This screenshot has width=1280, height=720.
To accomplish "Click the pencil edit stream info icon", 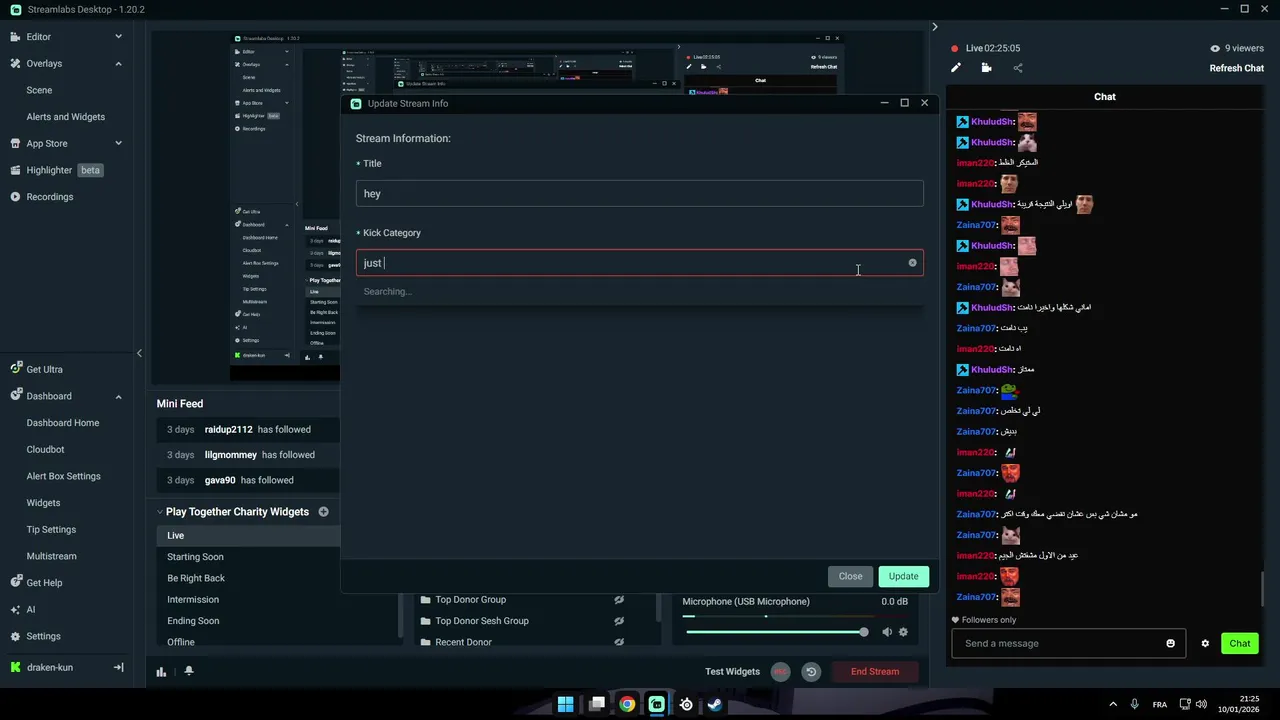I will pyautogui.click(x=956, y=68).
